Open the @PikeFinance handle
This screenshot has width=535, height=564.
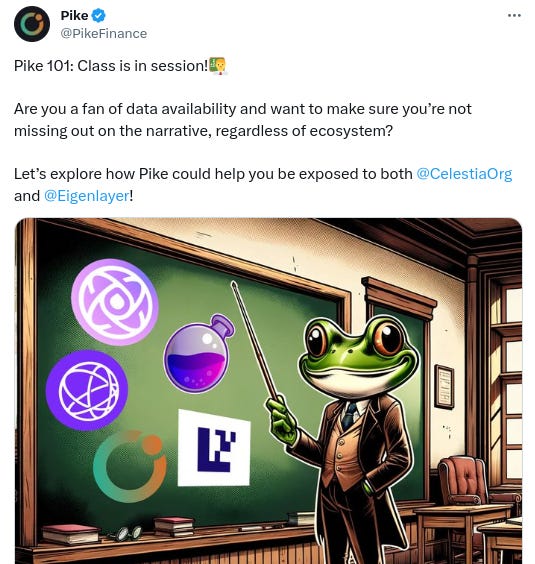104,33
